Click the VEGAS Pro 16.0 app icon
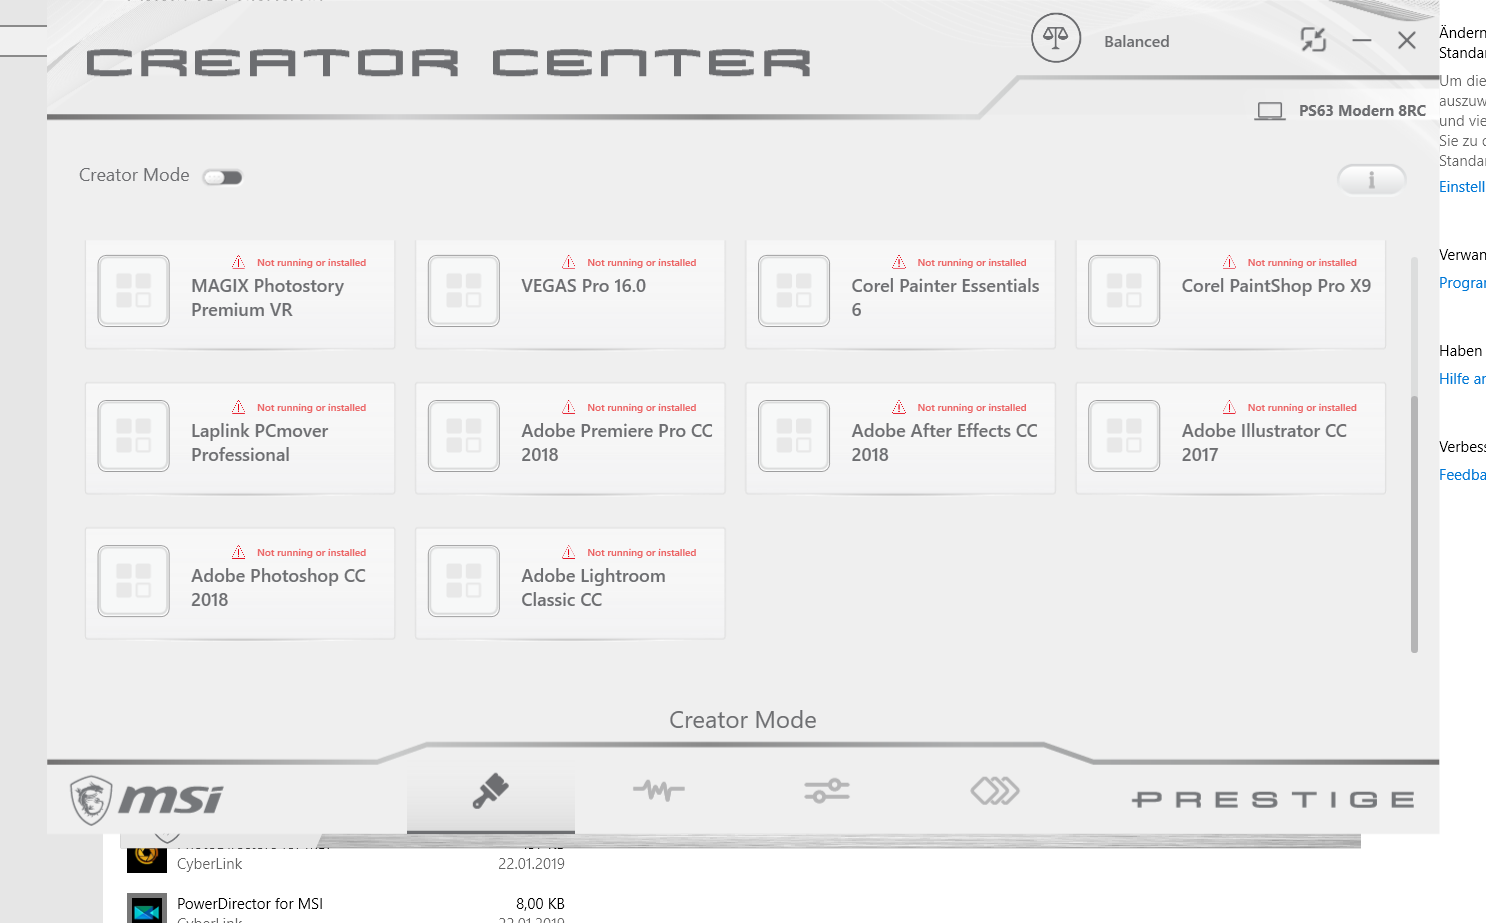Screen dimensions: 1486x923 coord(464,291)
